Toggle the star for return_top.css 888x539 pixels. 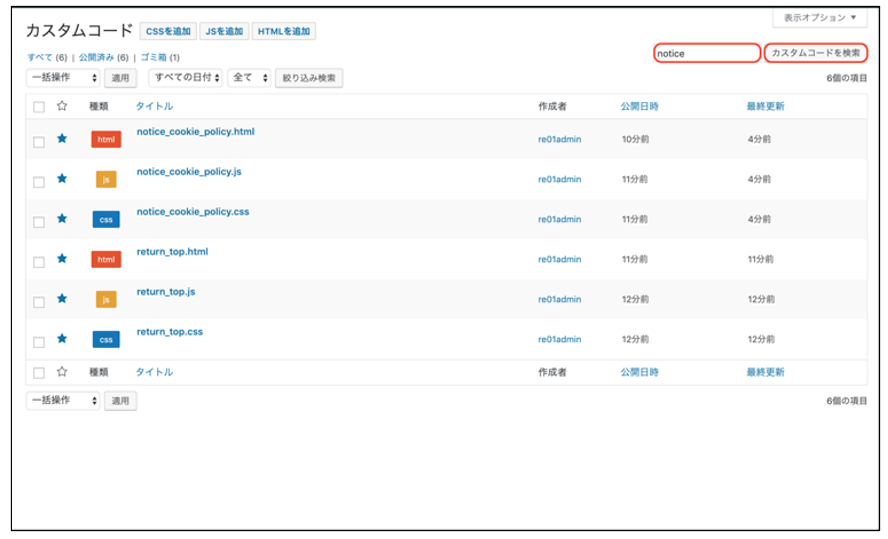click(62, 339)
